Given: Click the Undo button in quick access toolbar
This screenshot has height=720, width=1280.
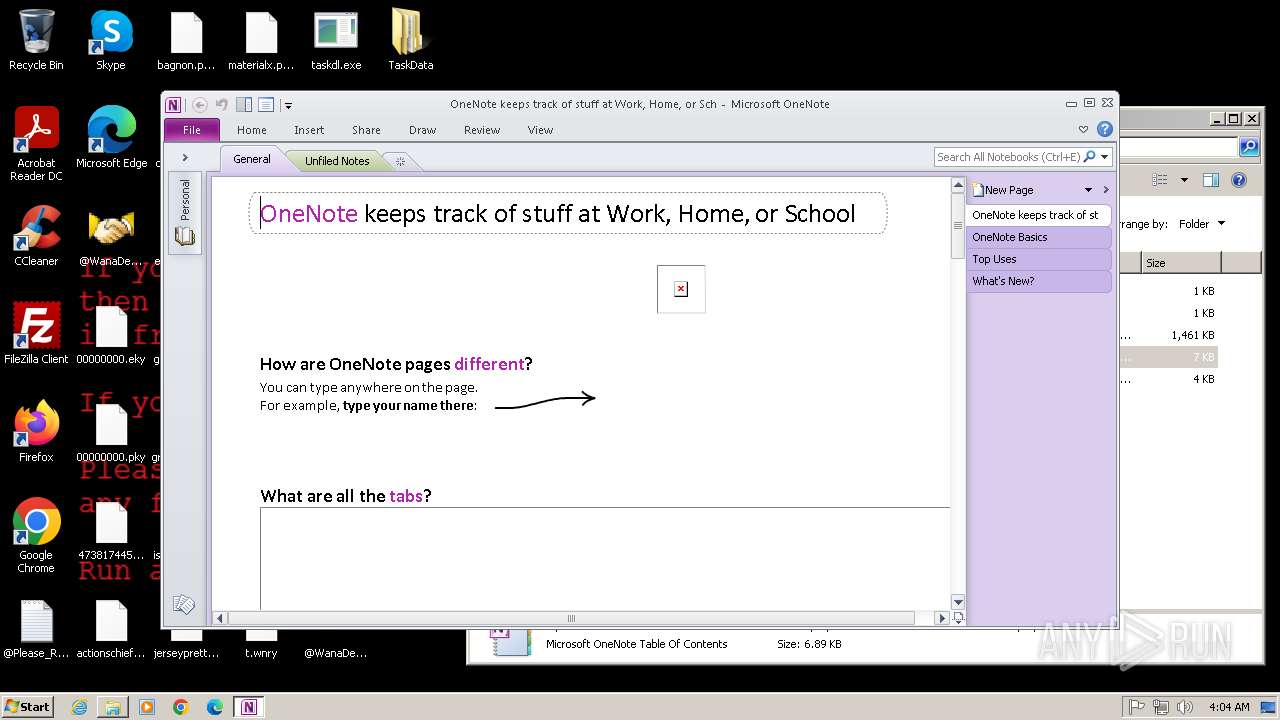Looking at the screenshot, I should [222, 104].
